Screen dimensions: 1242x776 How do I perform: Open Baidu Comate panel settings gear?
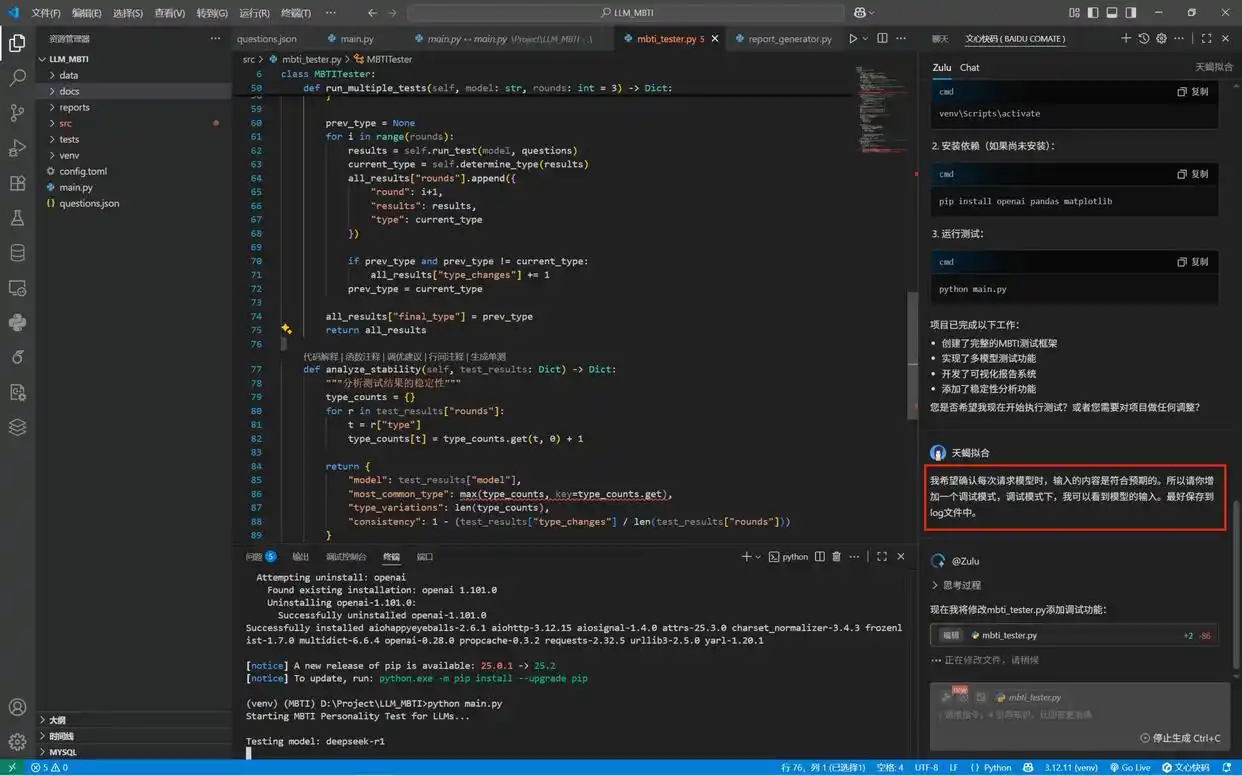pyautogui.click(x=1161, y=39)
